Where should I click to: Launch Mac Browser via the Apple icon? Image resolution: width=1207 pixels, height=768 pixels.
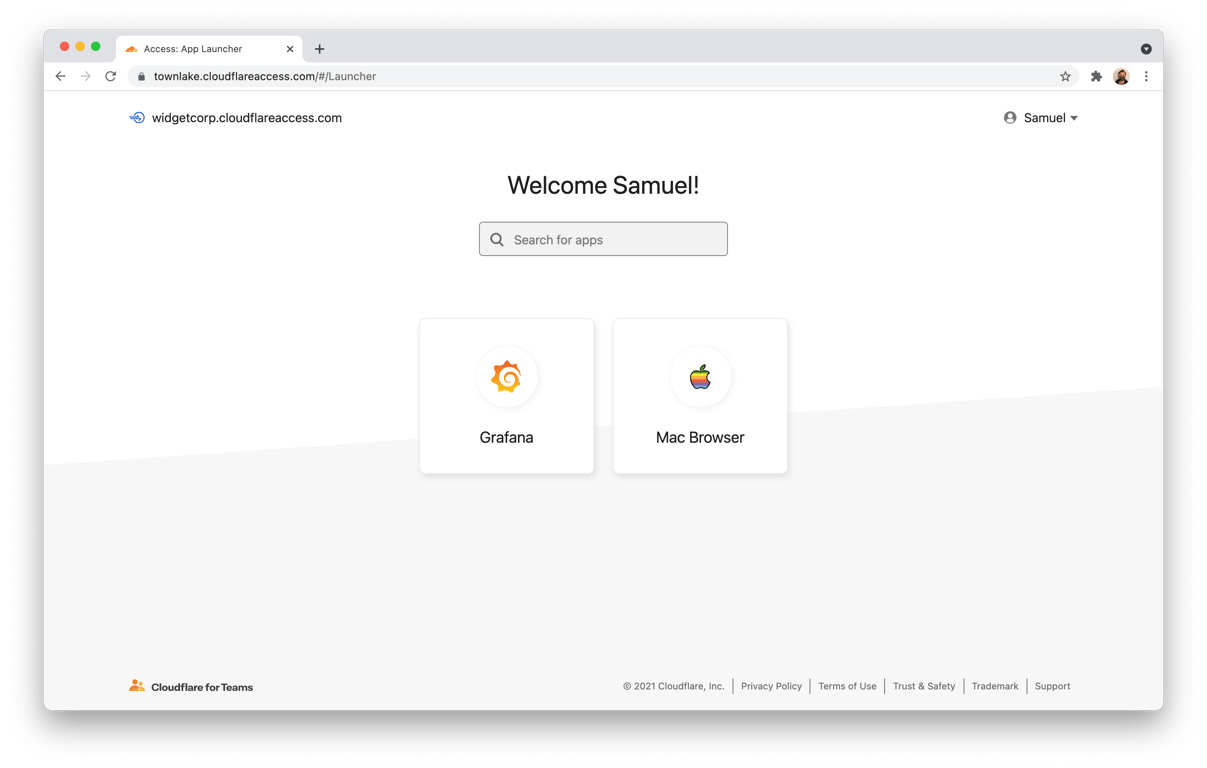(700, 377)
